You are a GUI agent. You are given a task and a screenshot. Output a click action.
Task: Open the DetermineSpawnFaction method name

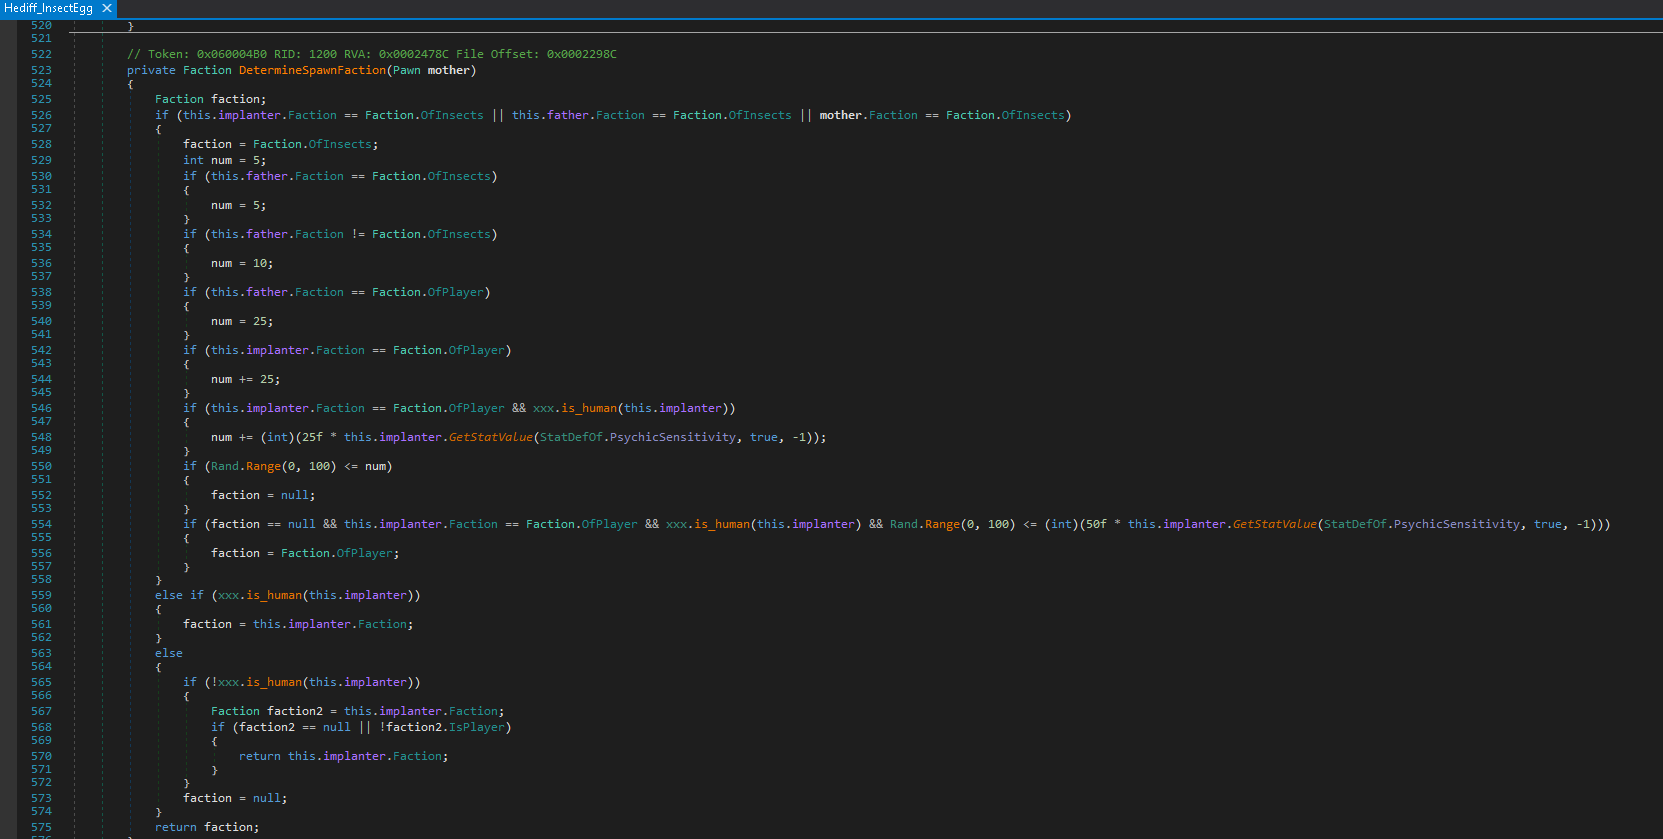(312, 70)
